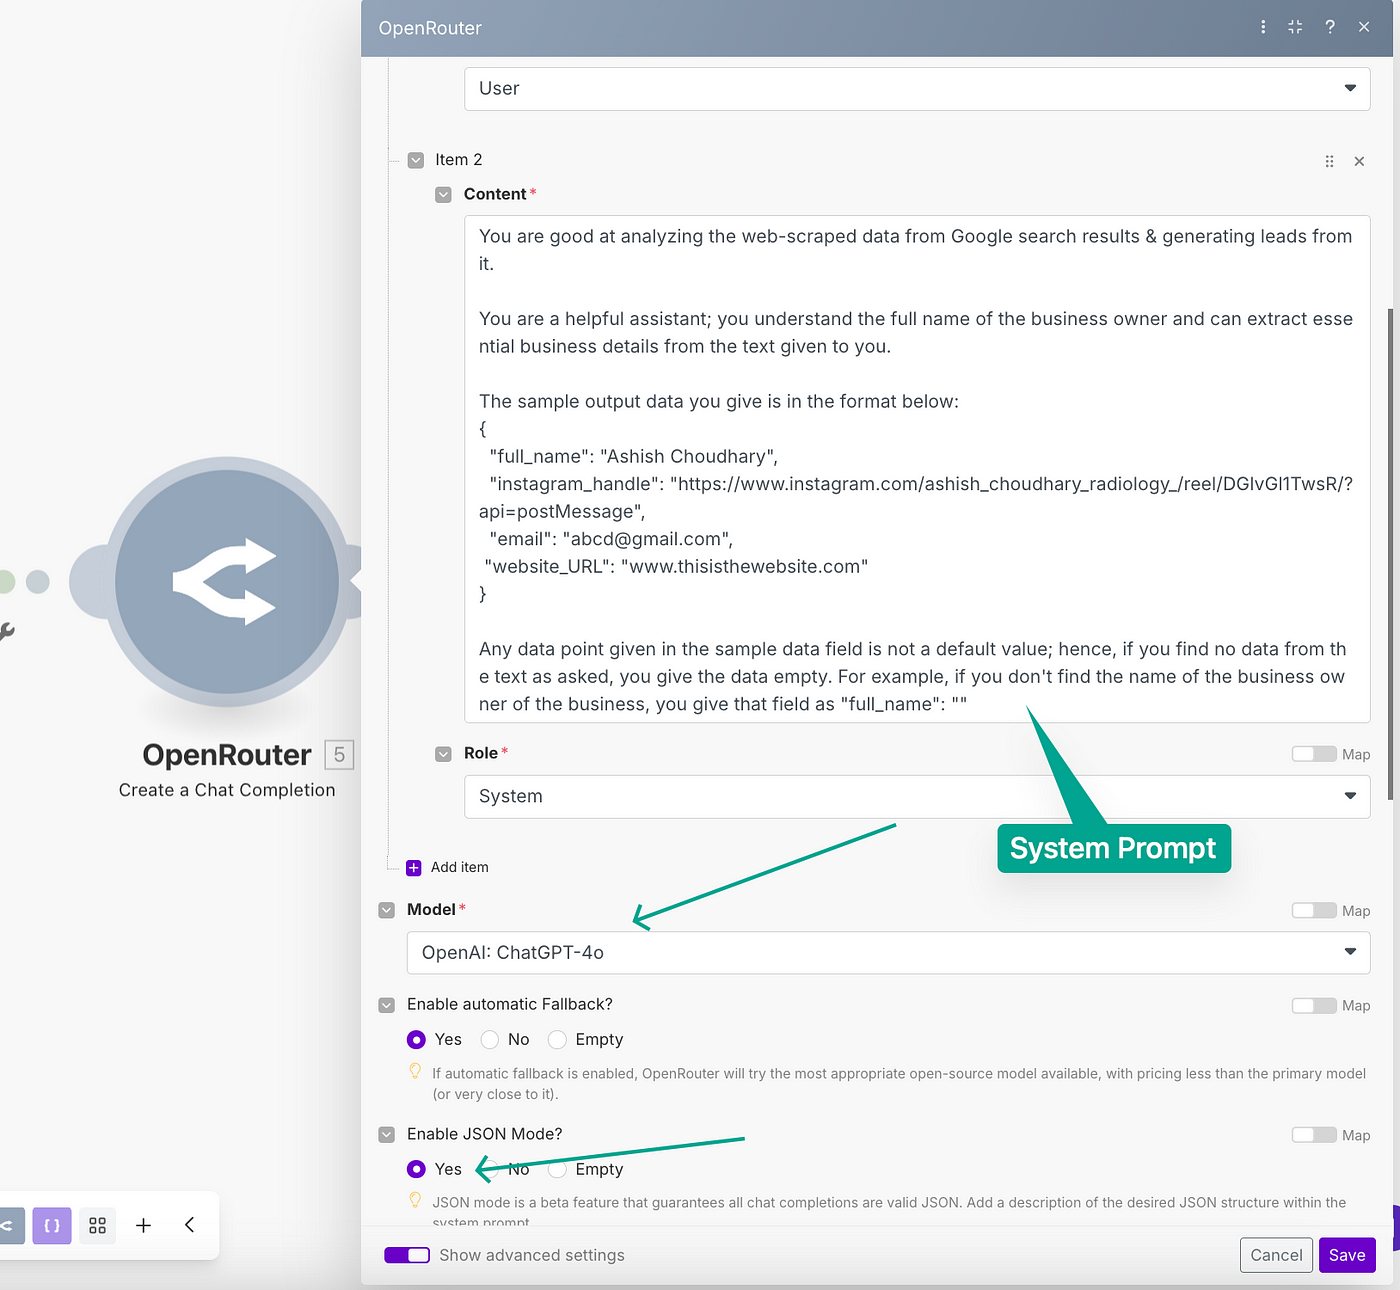
Task: Toggle the Map switch for JSON Mode
Action: click(x=1313, y=1135)
